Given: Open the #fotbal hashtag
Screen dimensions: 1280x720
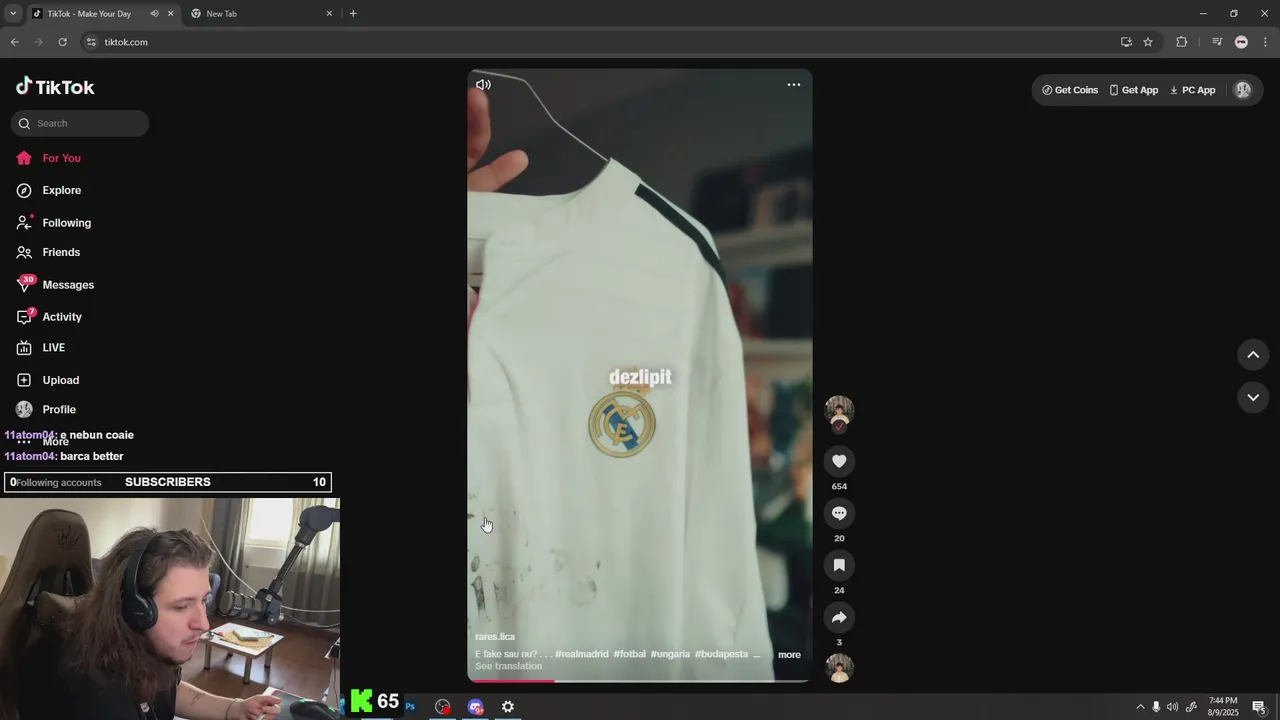Looking at the screenshot, I should tap(630, 654).
